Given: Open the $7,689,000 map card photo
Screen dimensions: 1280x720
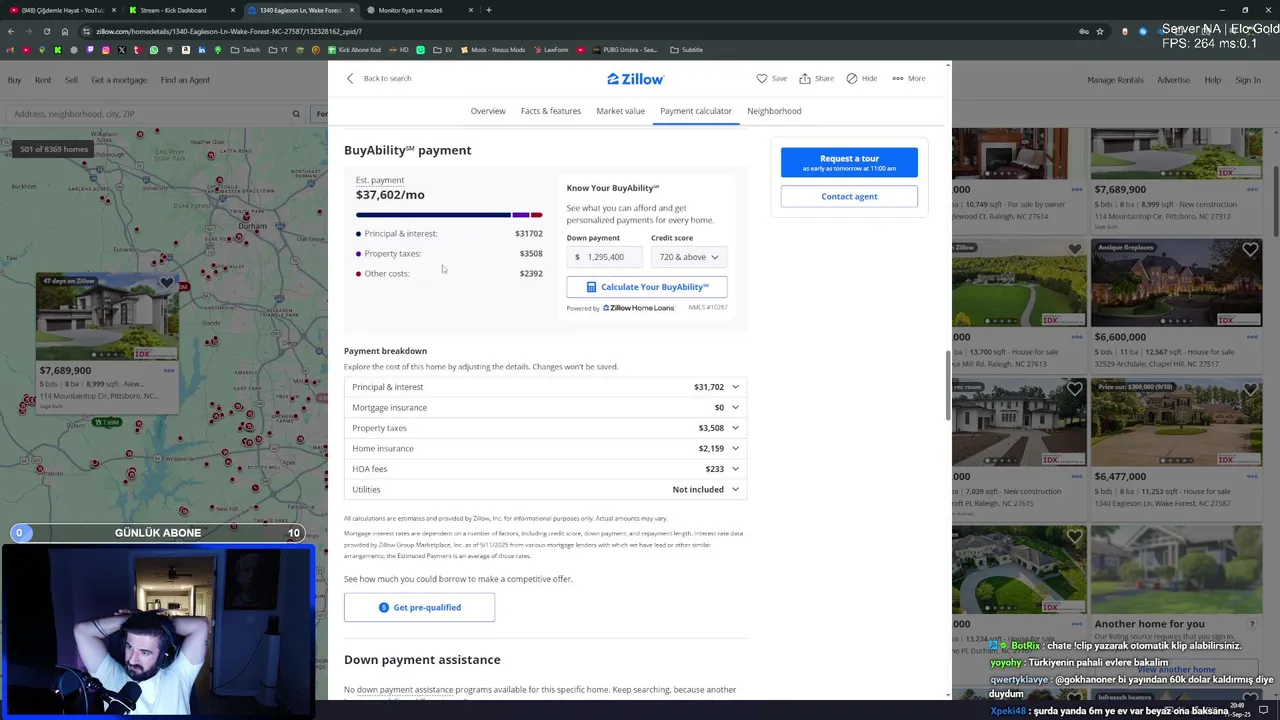Looking at the screenshot, I should click(x=107, y=317).
